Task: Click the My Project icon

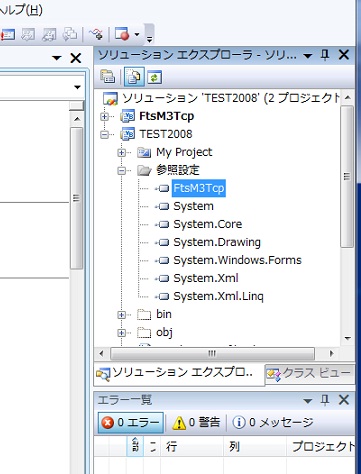Action: (144, 153)
